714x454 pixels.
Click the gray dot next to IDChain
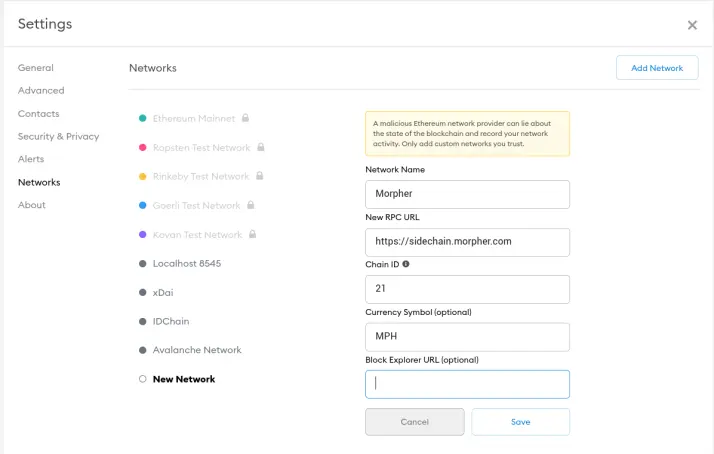pyautogui.click(x=143, y=321)
